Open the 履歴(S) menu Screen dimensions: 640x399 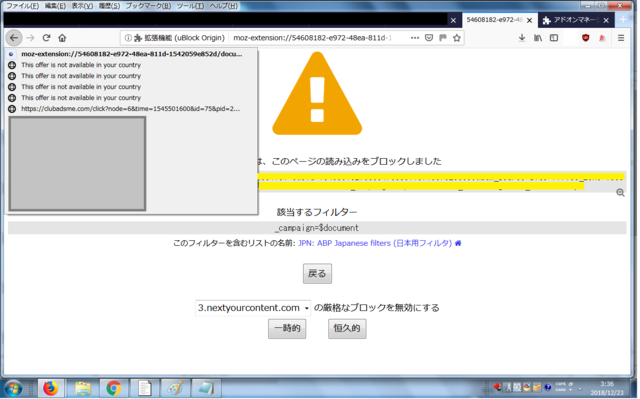(x=109, y=6)
